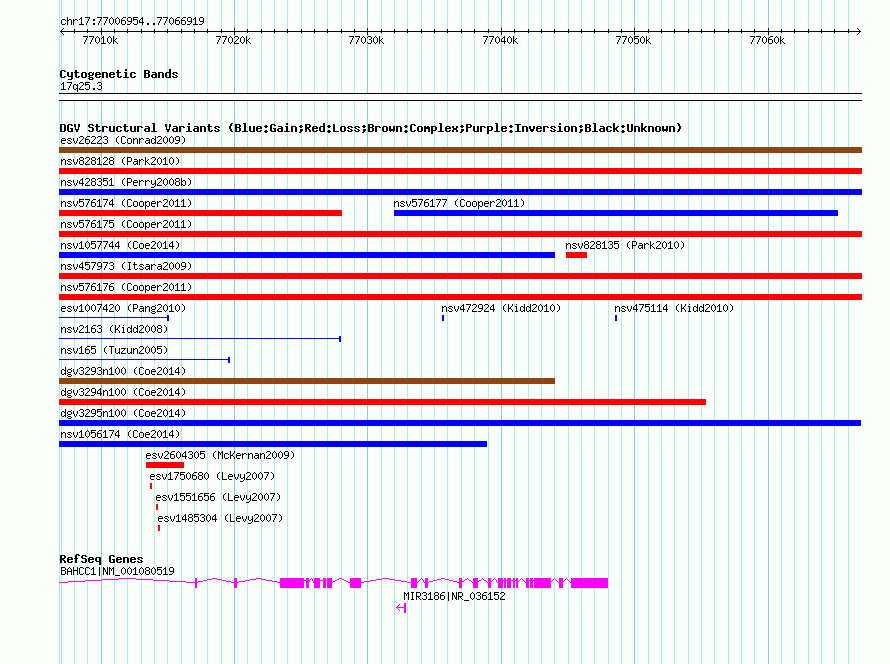The image size is (890, 664).
Task: Open nsv472924 (Kidd2010) label
Action: tap(501, 308)
